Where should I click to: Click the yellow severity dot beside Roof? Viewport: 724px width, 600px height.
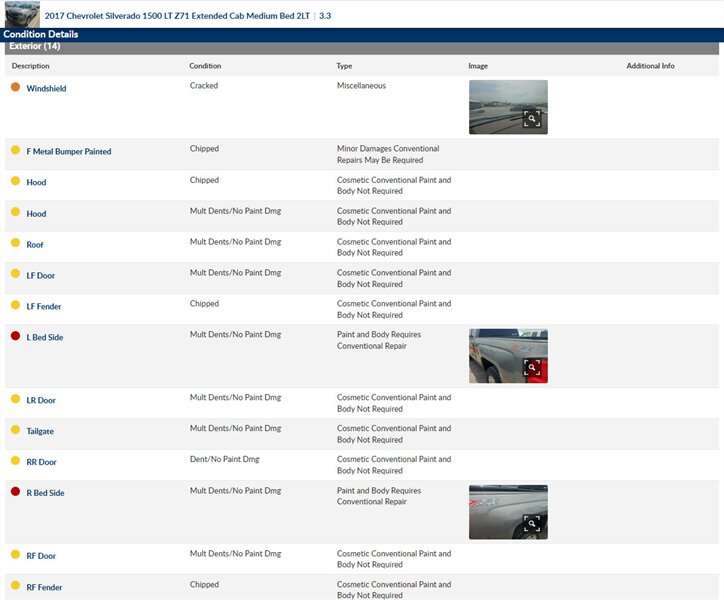15,242
